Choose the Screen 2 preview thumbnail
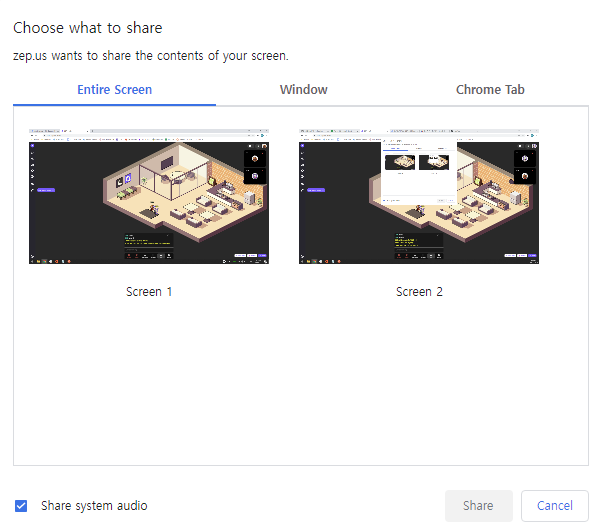Image resolution: width=601 pixels, height=531 pixels. (x=419, y=196)
